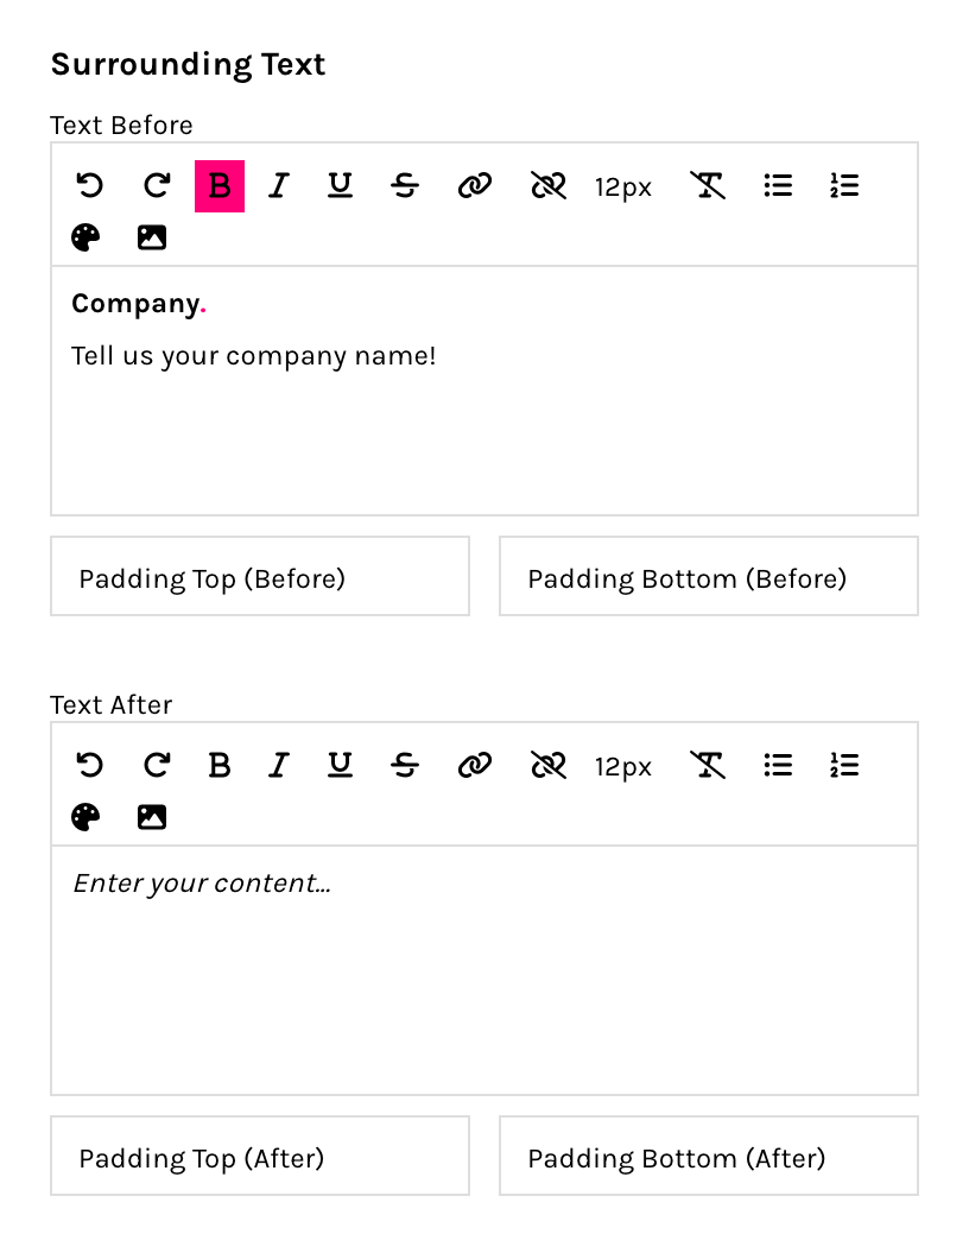Screen dimensions: 970x1234
Task: Toggle underline in the Text Before toolbar
Action: (x=340, y=185)
